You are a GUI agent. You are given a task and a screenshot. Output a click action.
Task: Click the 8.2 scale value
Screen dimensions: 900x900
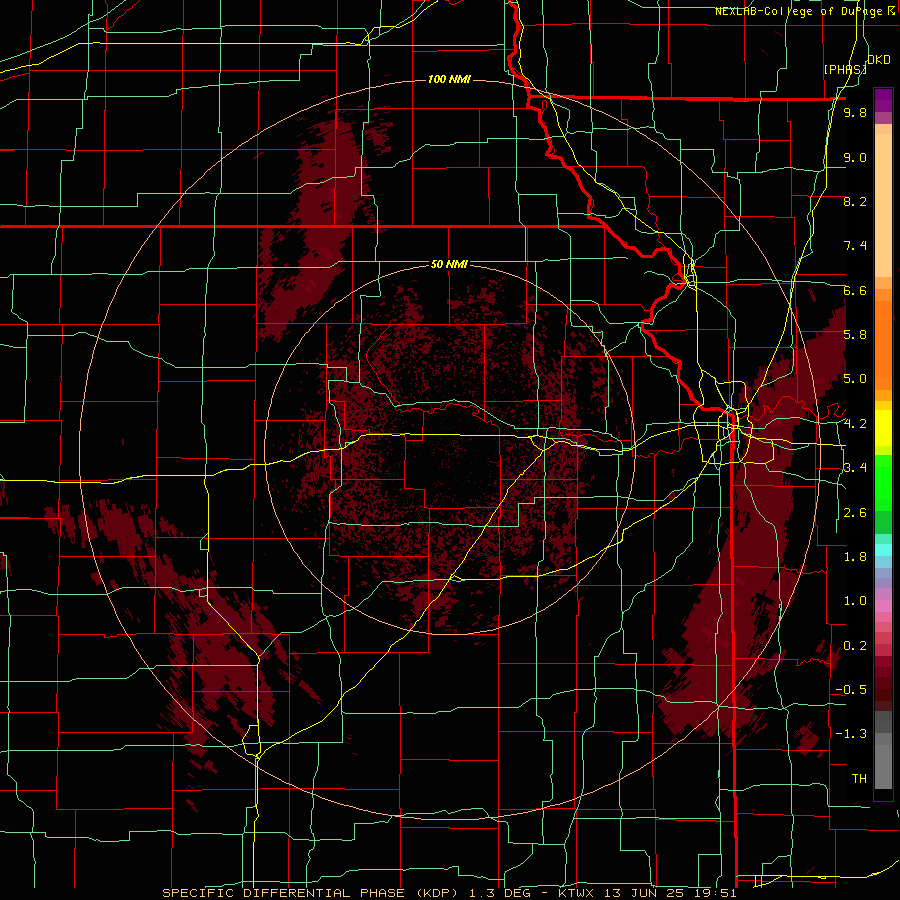855,201
